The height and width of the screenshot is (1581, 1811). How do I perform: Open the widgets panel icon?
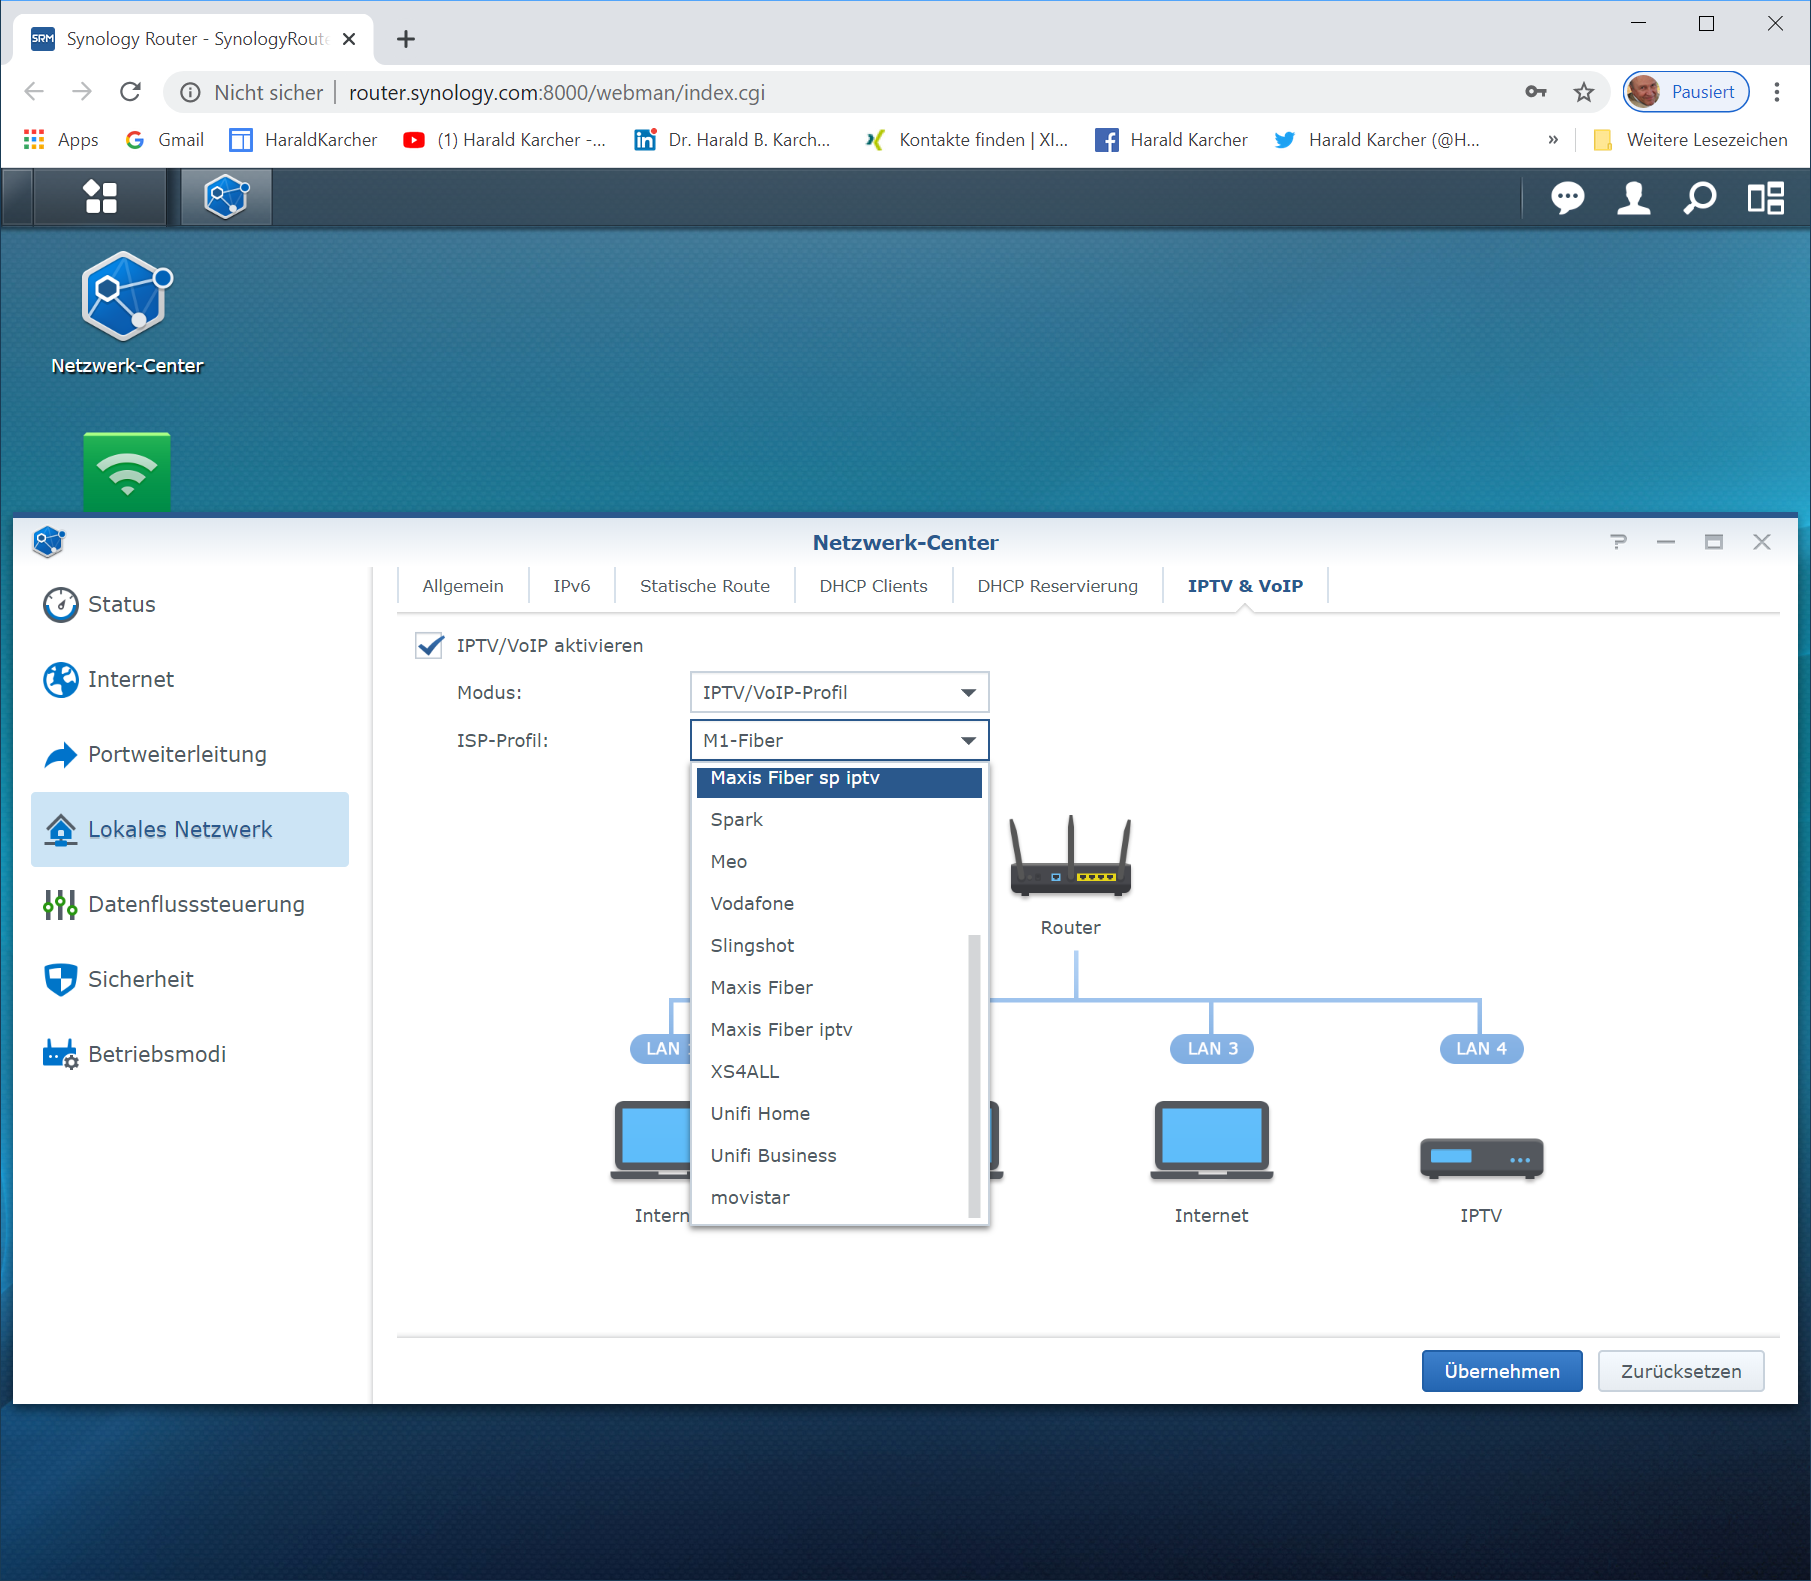click(x=1765, y=198)
